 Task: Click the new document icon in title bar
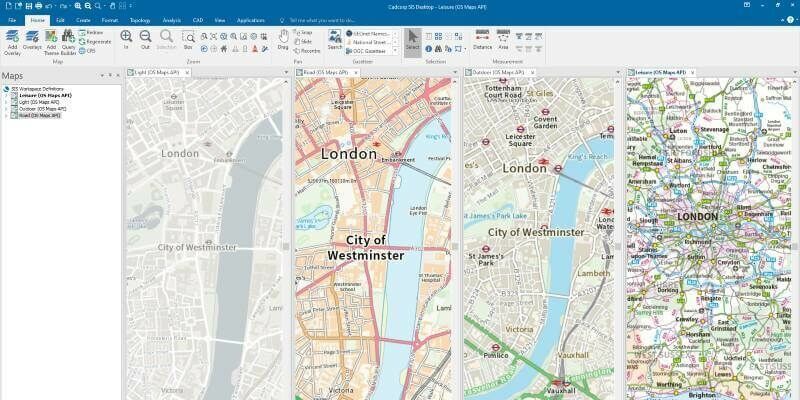click(x=8, y=6)
